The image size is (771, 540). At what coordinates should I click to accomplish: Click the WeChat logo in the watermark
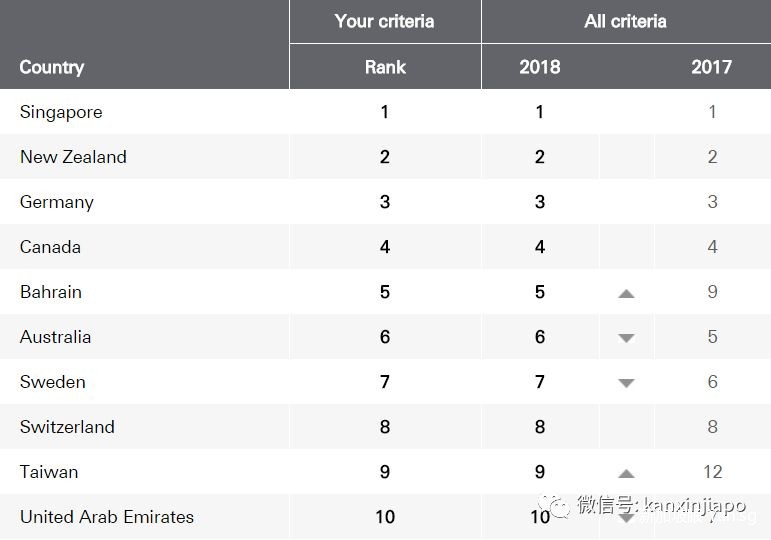[559, 505]
